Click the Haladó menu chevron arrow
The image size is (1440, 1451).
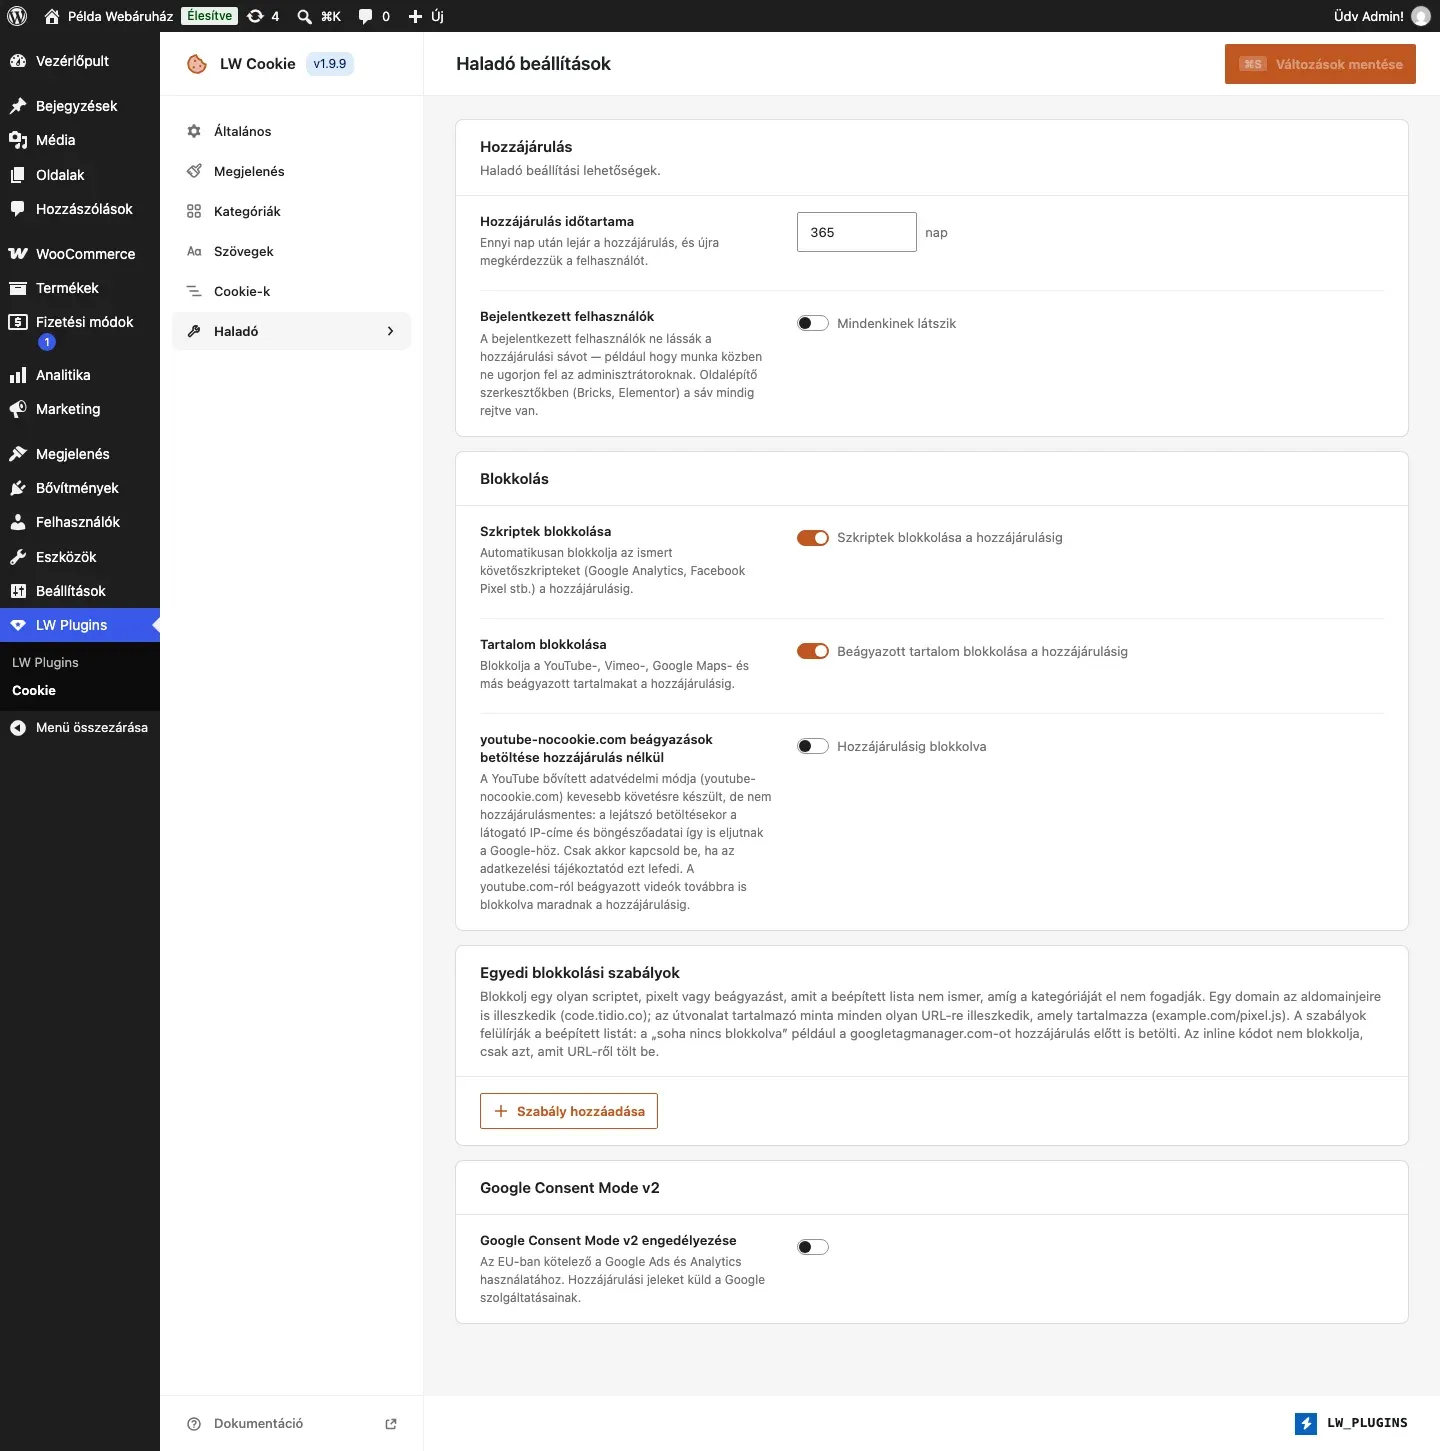[x=390, y=331]
